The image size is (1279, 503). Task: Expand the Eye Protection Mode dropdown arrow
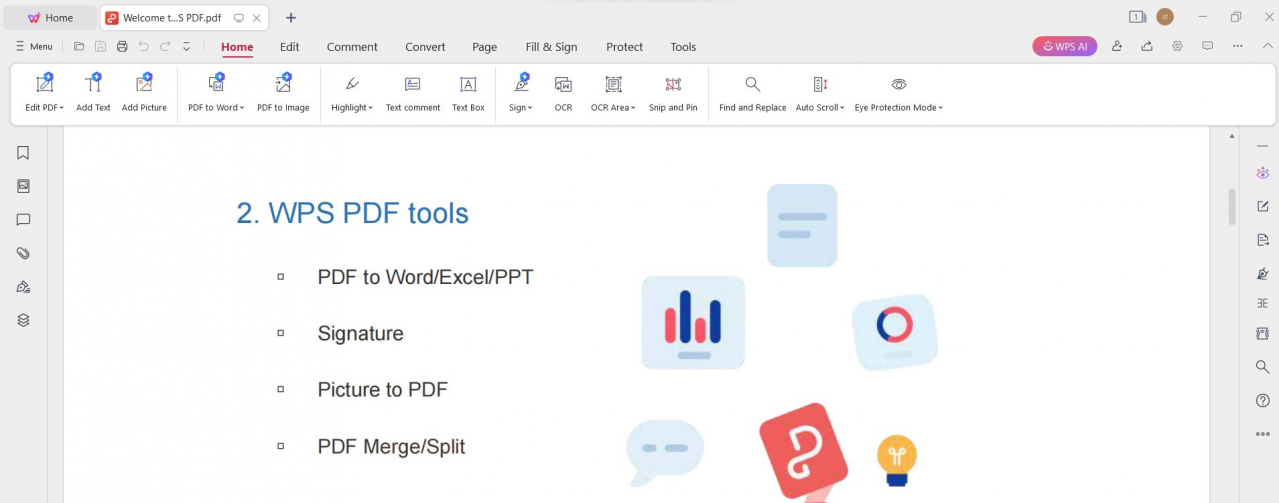click(x=941, y=108)
